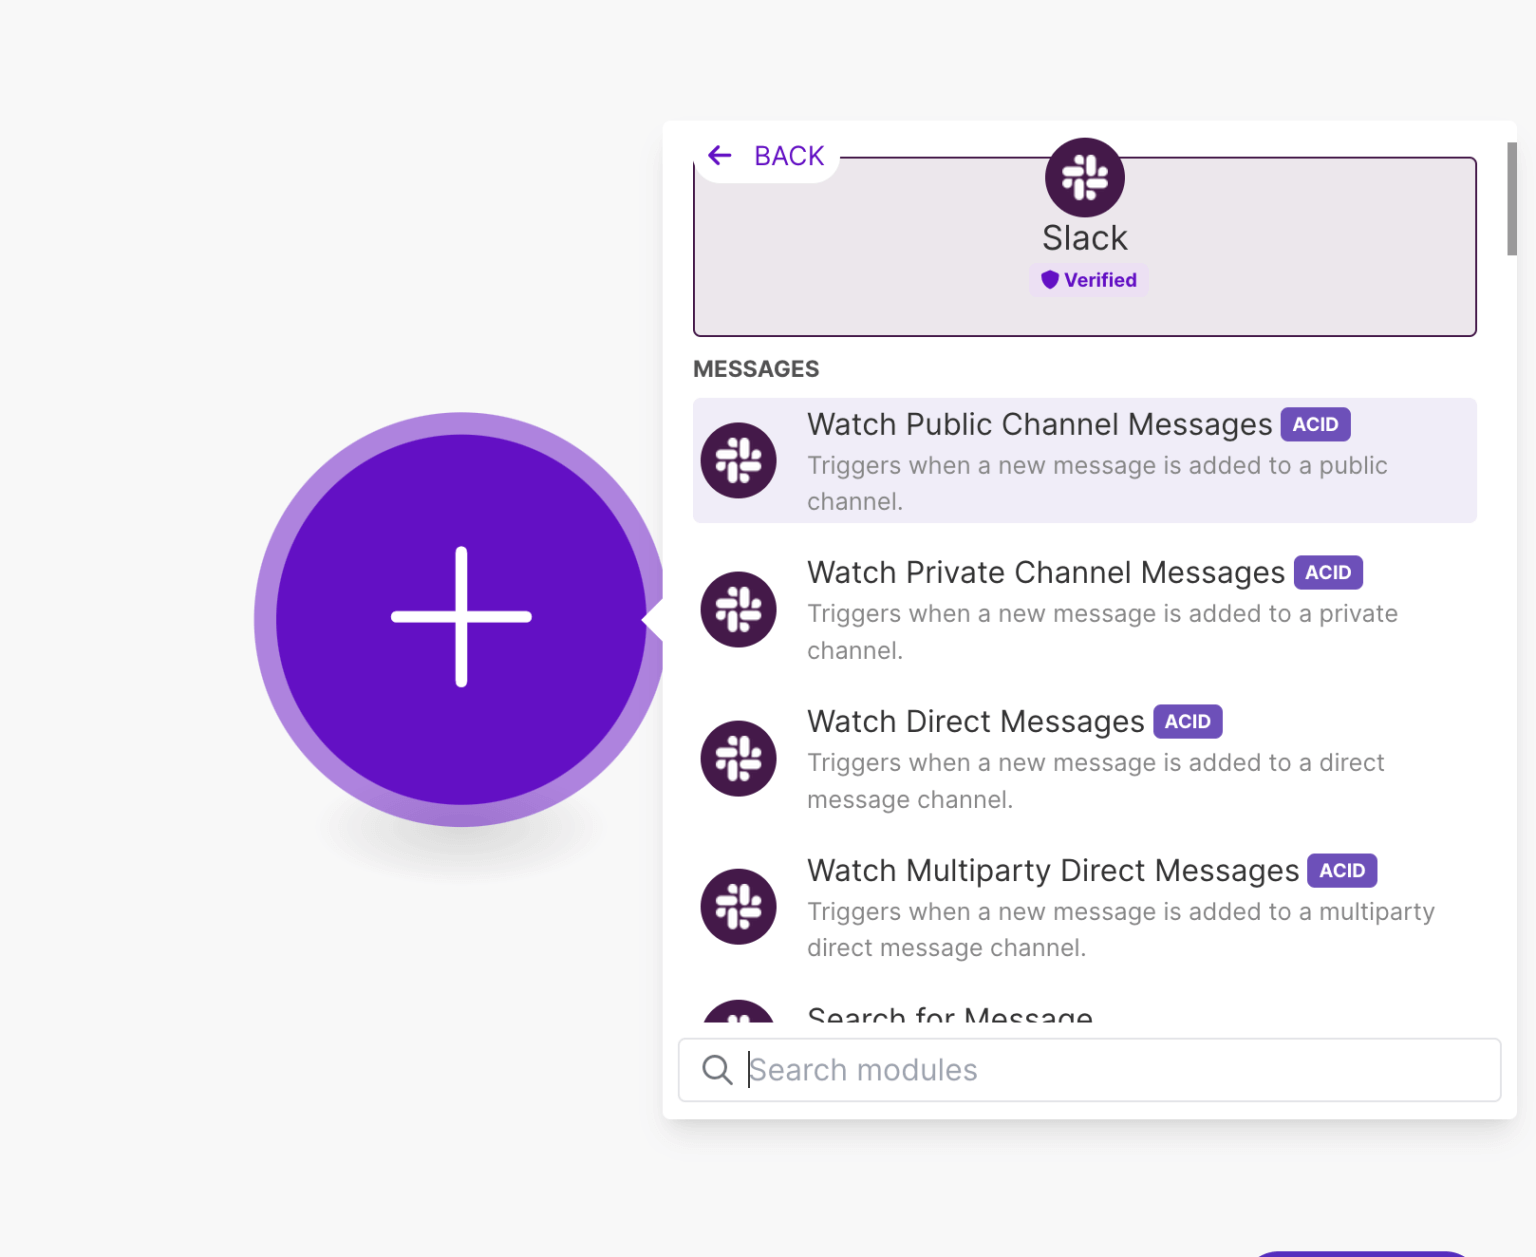Click the ACID badge on Watch Private Channel Messages
Image resolution: width=1536 pixels, height=1257 pixels.
point(1328,572)
